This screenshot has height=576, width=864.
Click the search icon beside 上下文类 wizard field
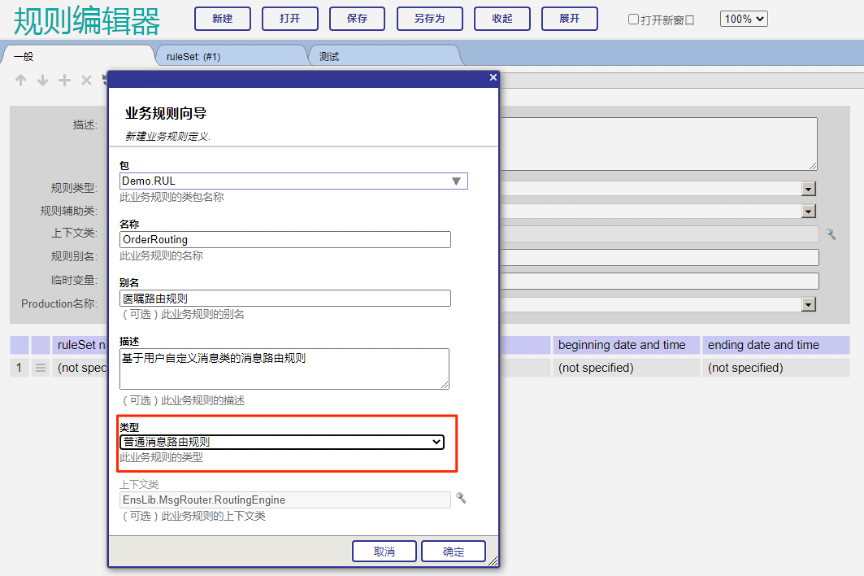[461, 498]
